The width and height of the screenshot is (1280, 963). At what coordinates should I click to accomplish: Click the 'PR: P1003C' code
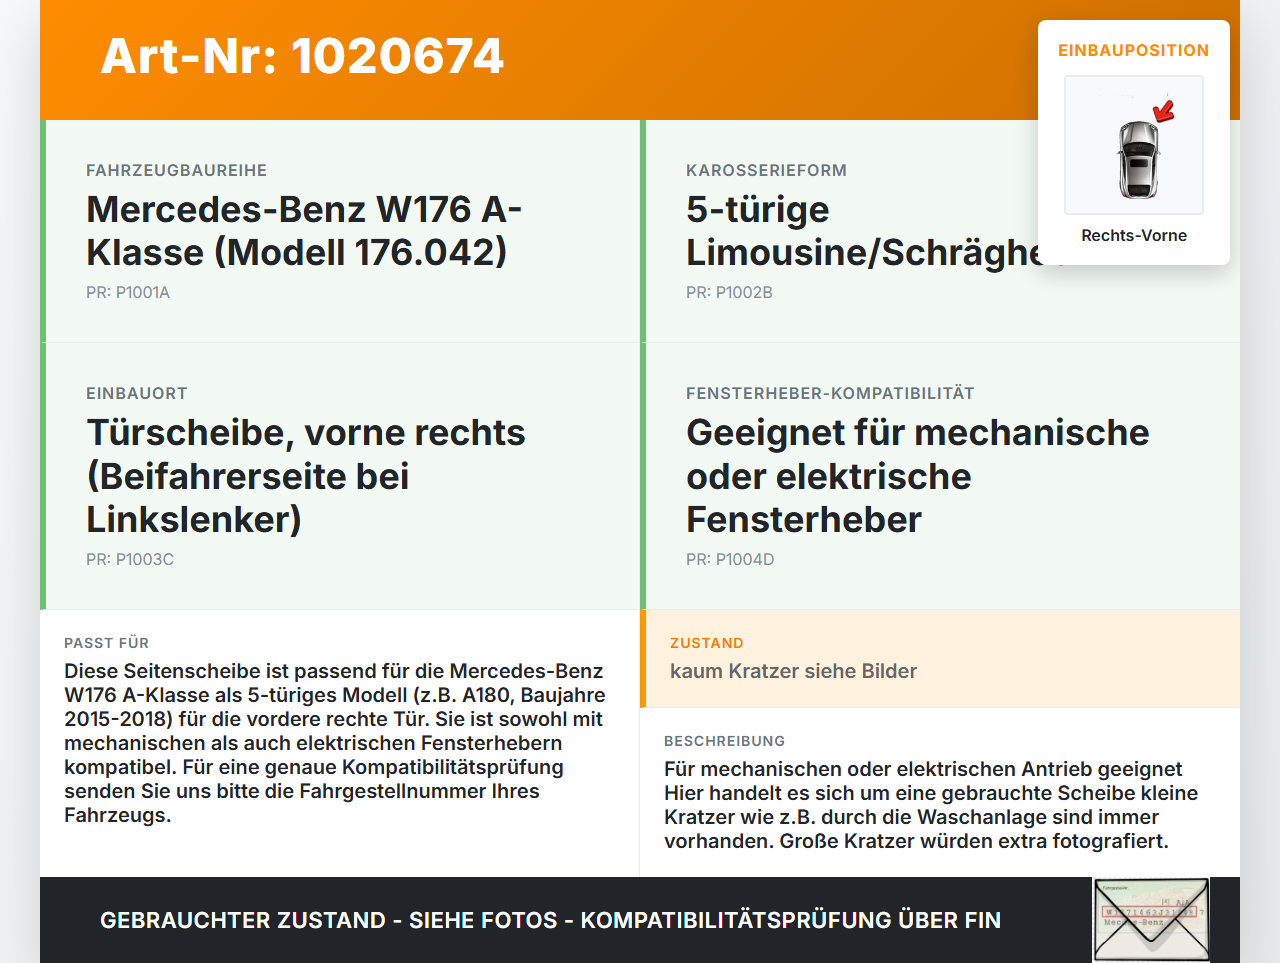130,559
